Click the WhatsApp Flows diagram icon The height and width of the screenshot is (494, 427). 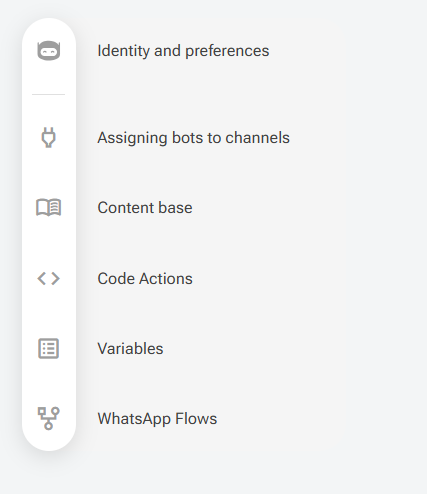(49, 418)
